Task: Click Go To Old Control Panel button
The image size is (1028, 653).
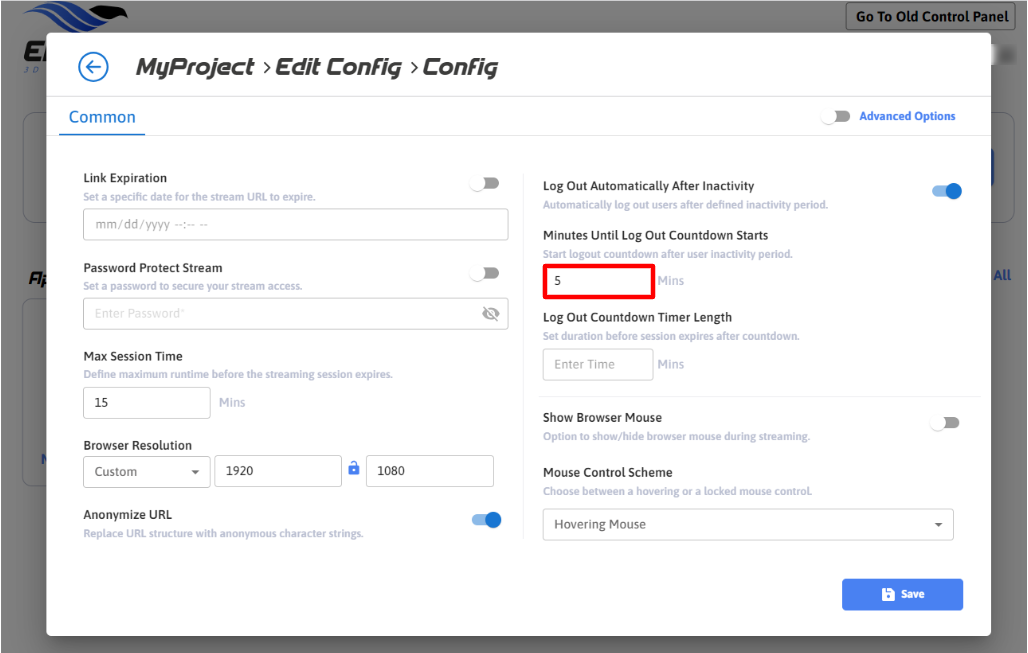Action: tap(931, 17)
